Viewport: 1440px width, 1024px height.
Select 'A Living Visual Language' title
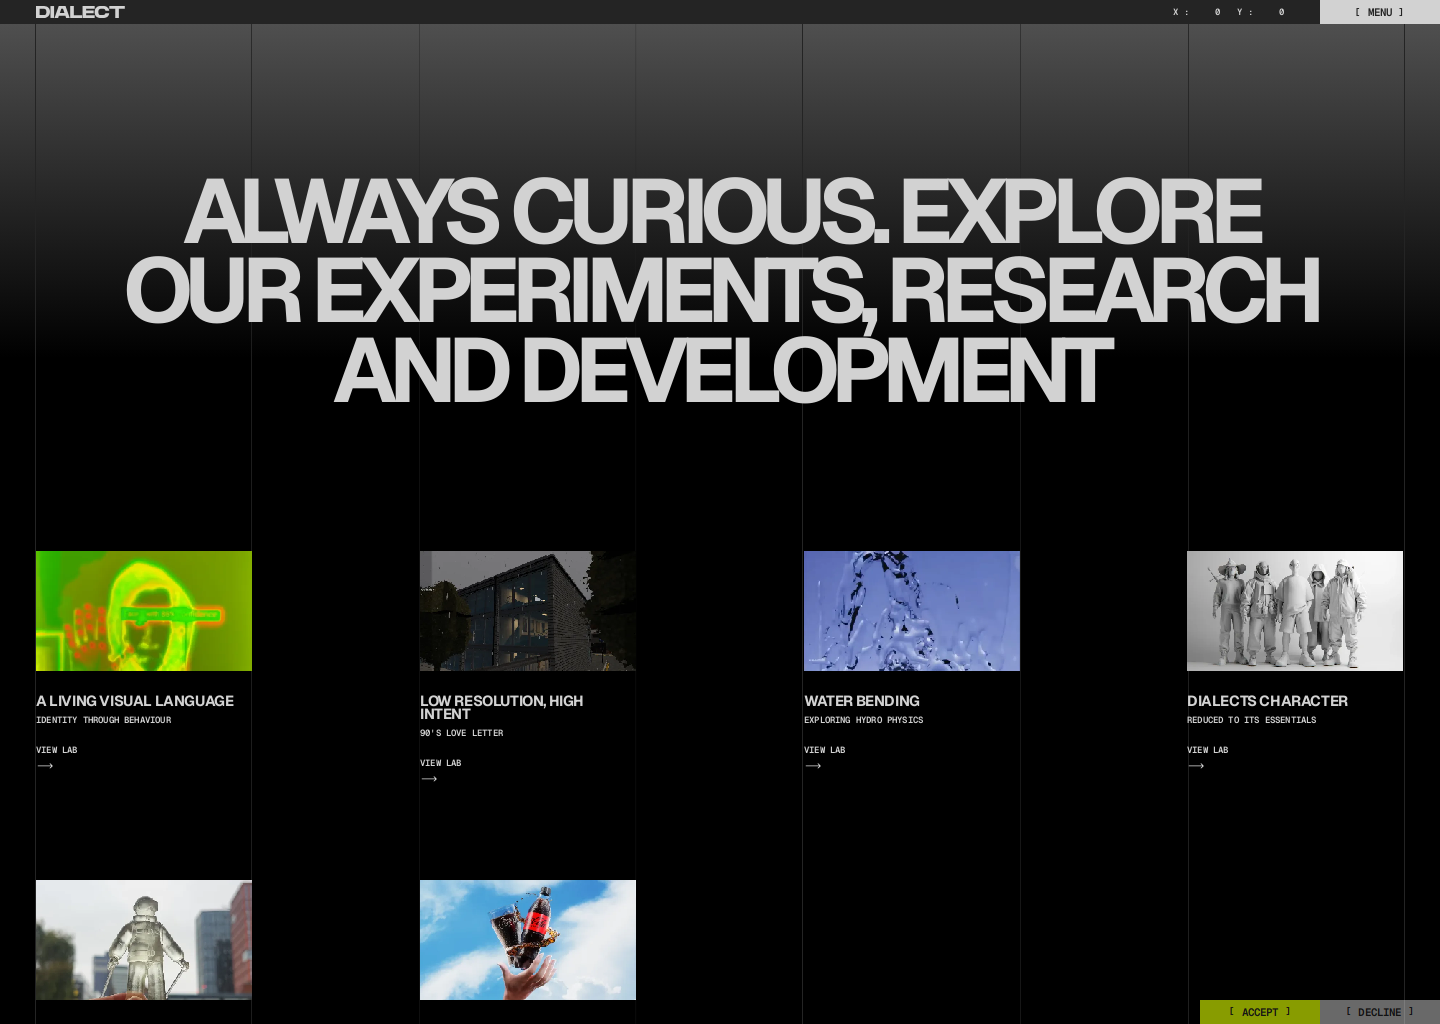click(x=135, y=701)
